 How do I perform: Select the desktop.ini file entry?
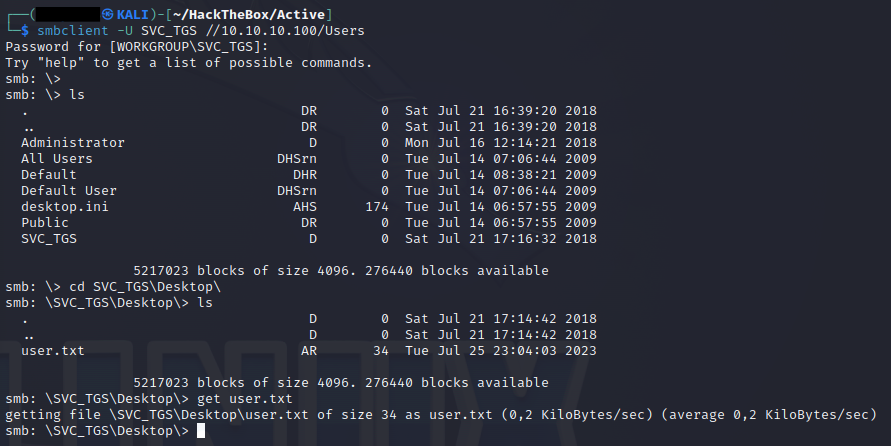coord(65,207)
